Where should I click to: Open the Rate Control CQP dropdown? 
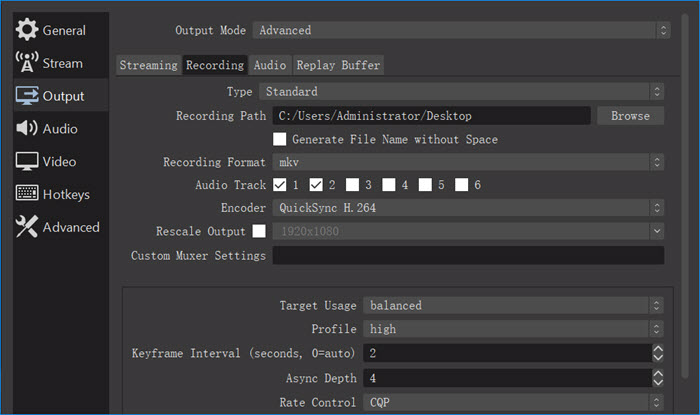tap(513, 403)
